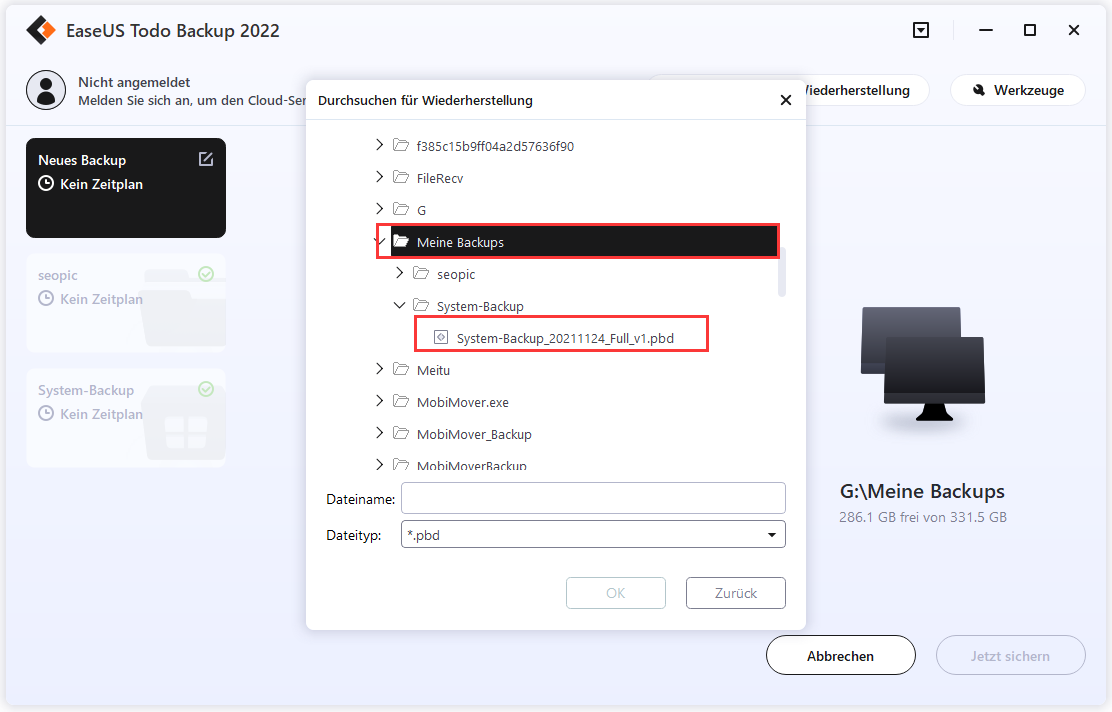Click the folder icon next to G

tap(401, 209)
